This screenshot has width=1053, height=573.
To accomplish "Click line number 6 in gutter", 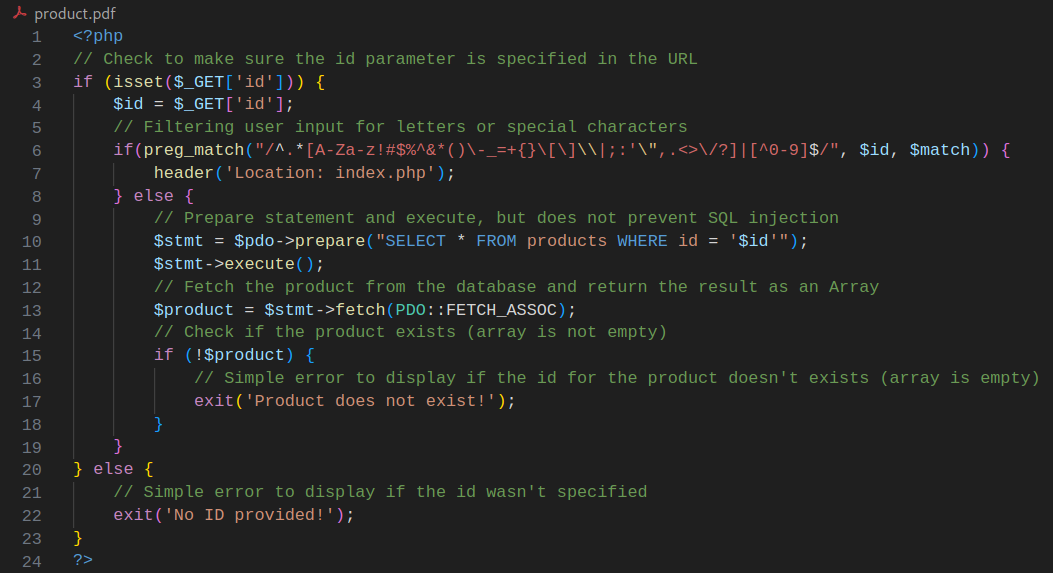I will 36,150.
